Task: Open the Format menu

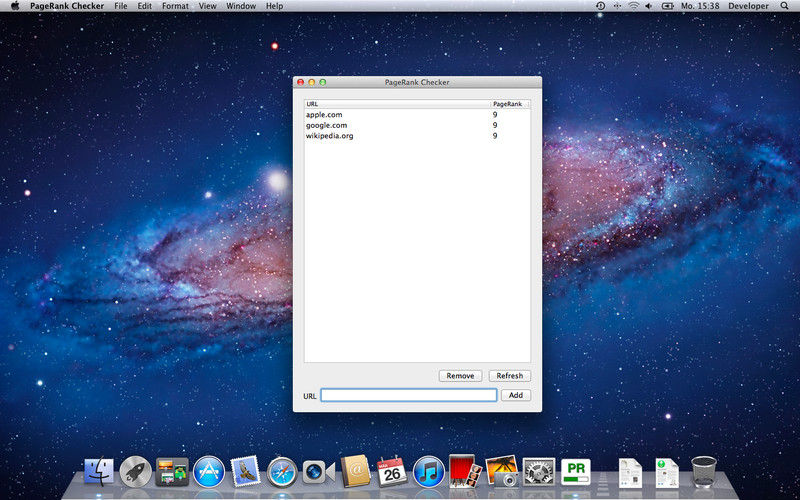Action: 175,6
